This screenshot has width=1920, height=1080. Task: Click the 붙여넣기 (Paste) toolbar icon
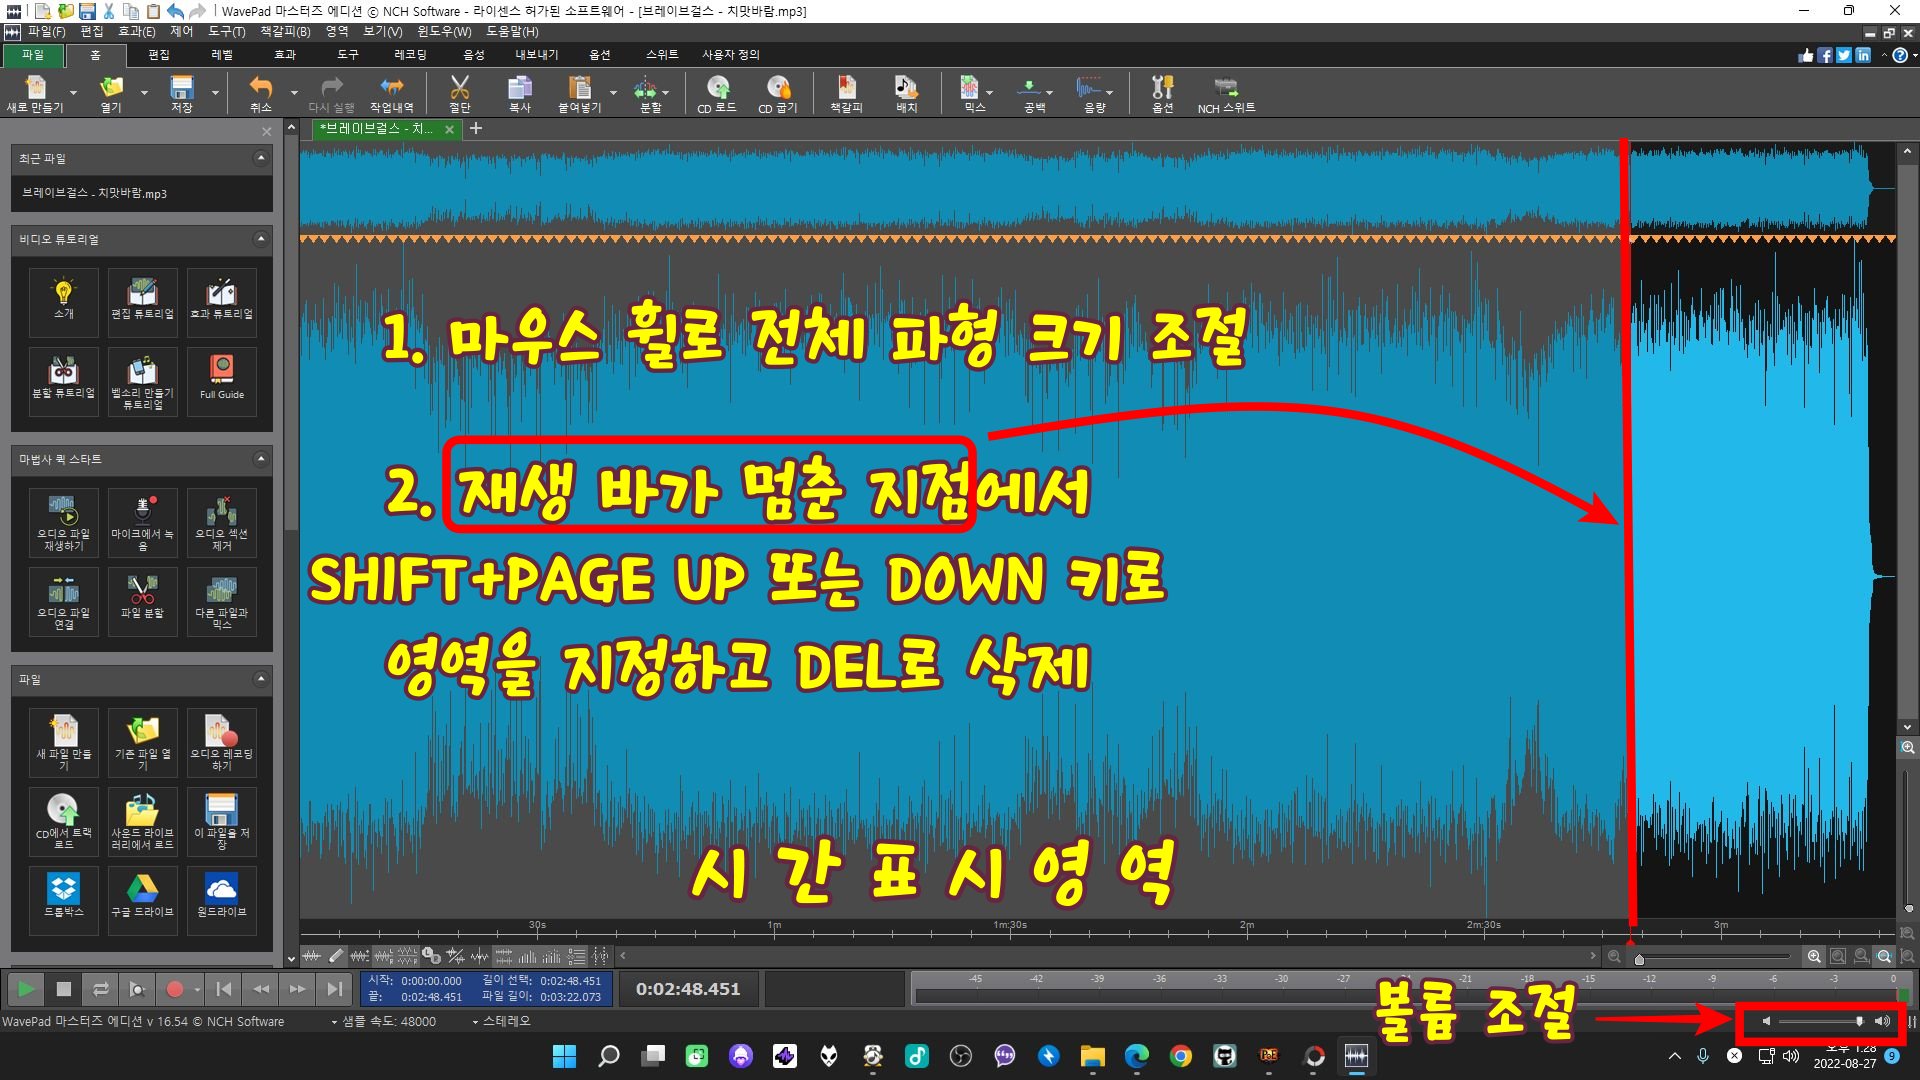click(580, 93)
